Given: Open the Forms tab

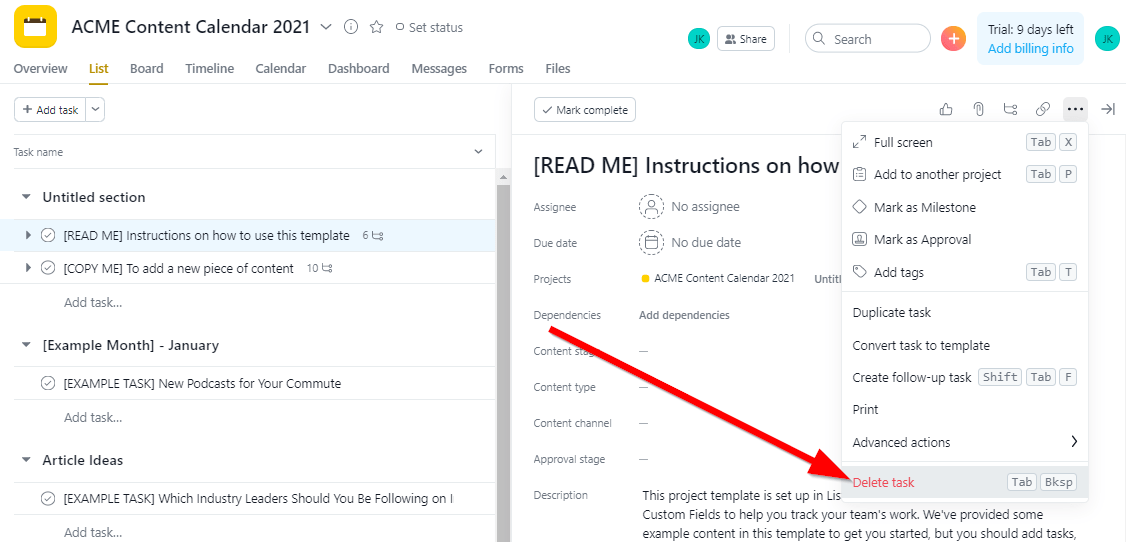Looking at the screenshot, I should [x=506, y=69].
